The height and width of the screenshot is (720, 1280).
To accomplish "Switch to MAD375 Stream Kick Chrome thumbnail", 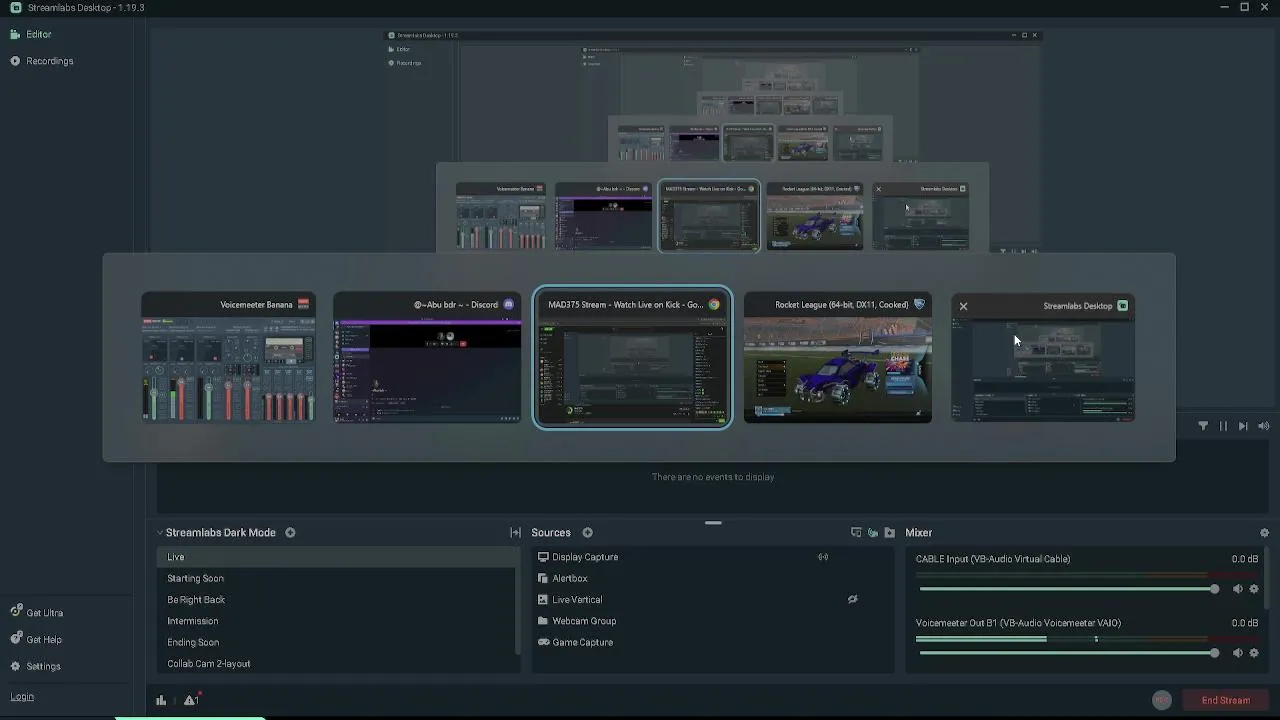I will 632,358.
